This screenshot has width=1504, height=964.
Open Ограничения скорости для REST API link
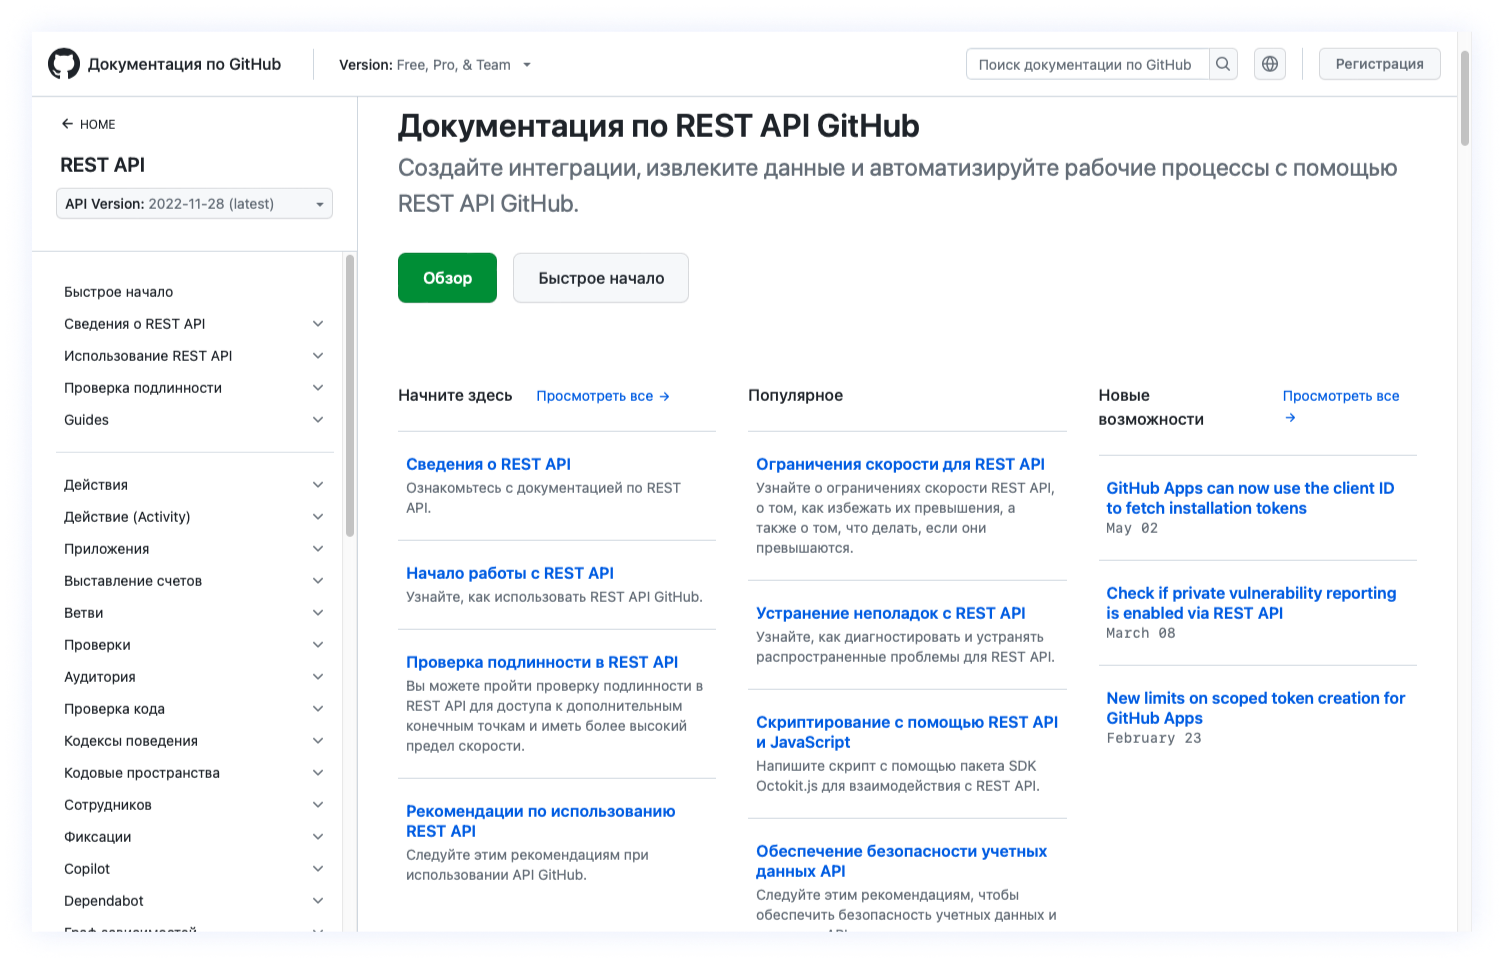click(x=900, y=464)
